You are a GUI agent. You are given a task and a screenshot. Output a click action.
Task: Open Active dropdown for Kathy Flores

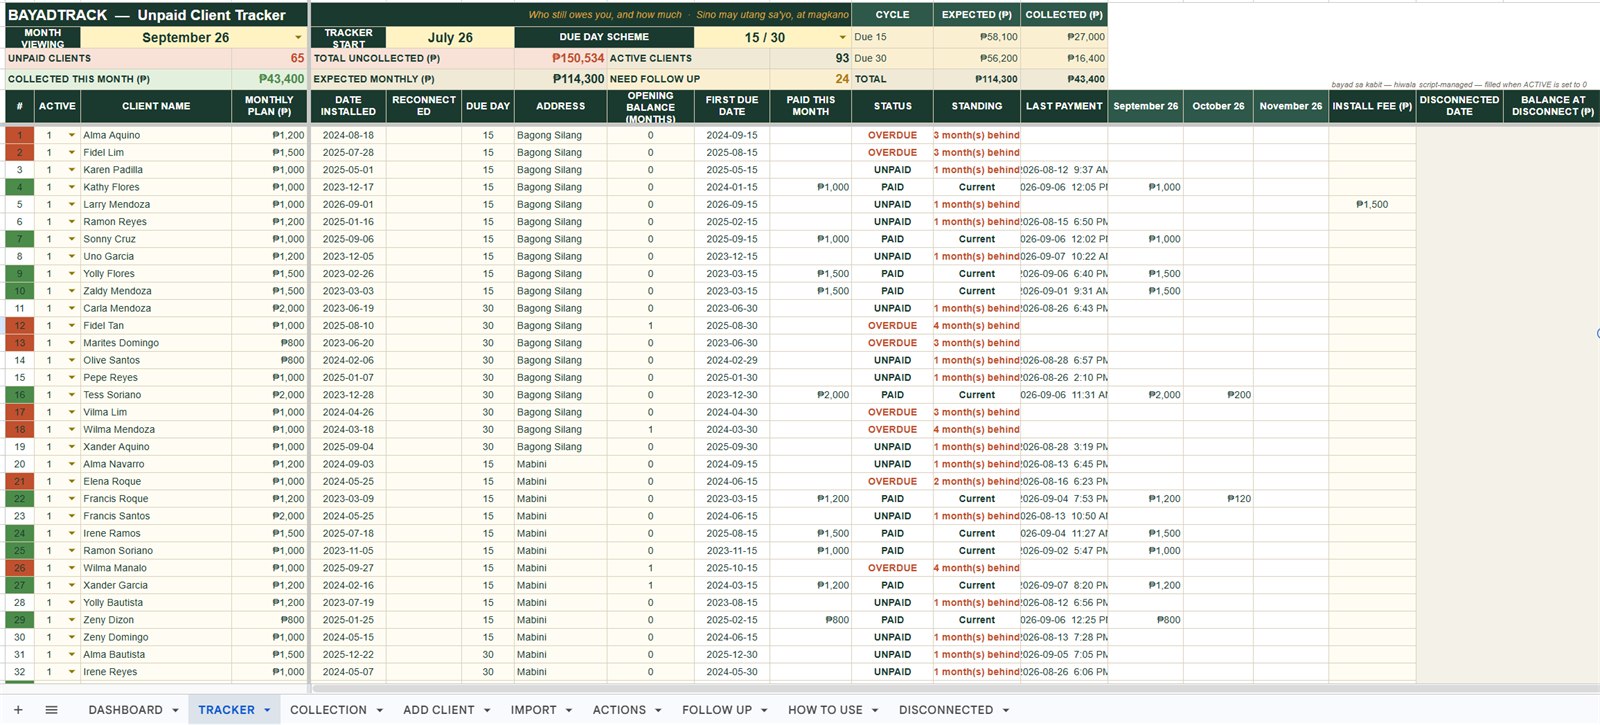point(72,187)
